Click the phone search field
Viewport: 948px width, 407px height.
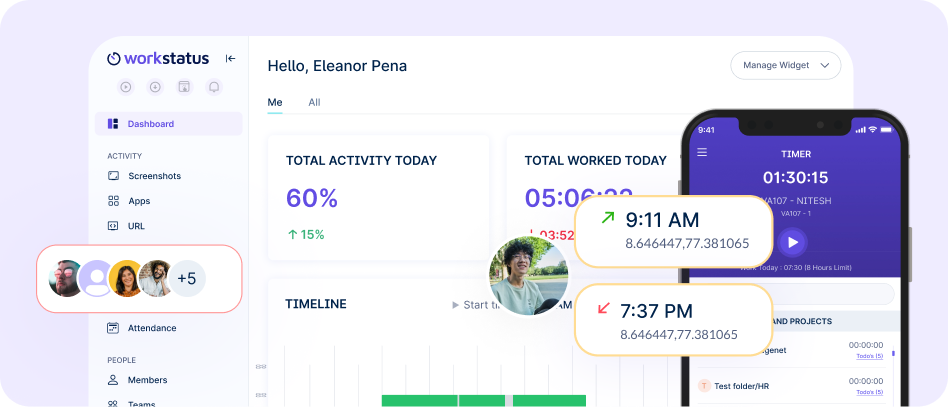834,295
